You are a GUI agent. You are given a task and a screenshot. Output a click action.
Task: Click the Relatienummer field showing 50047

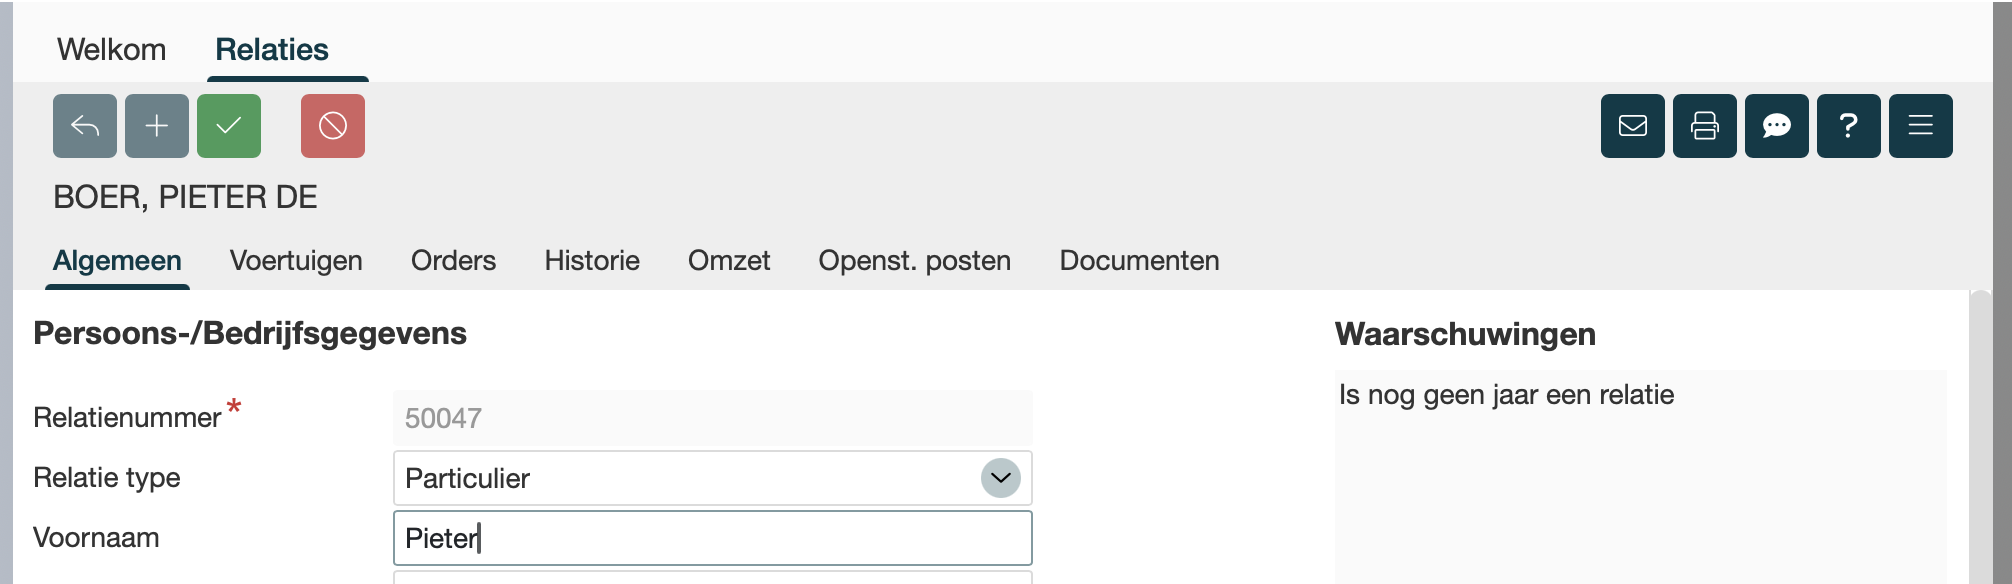tap(712, 418)
